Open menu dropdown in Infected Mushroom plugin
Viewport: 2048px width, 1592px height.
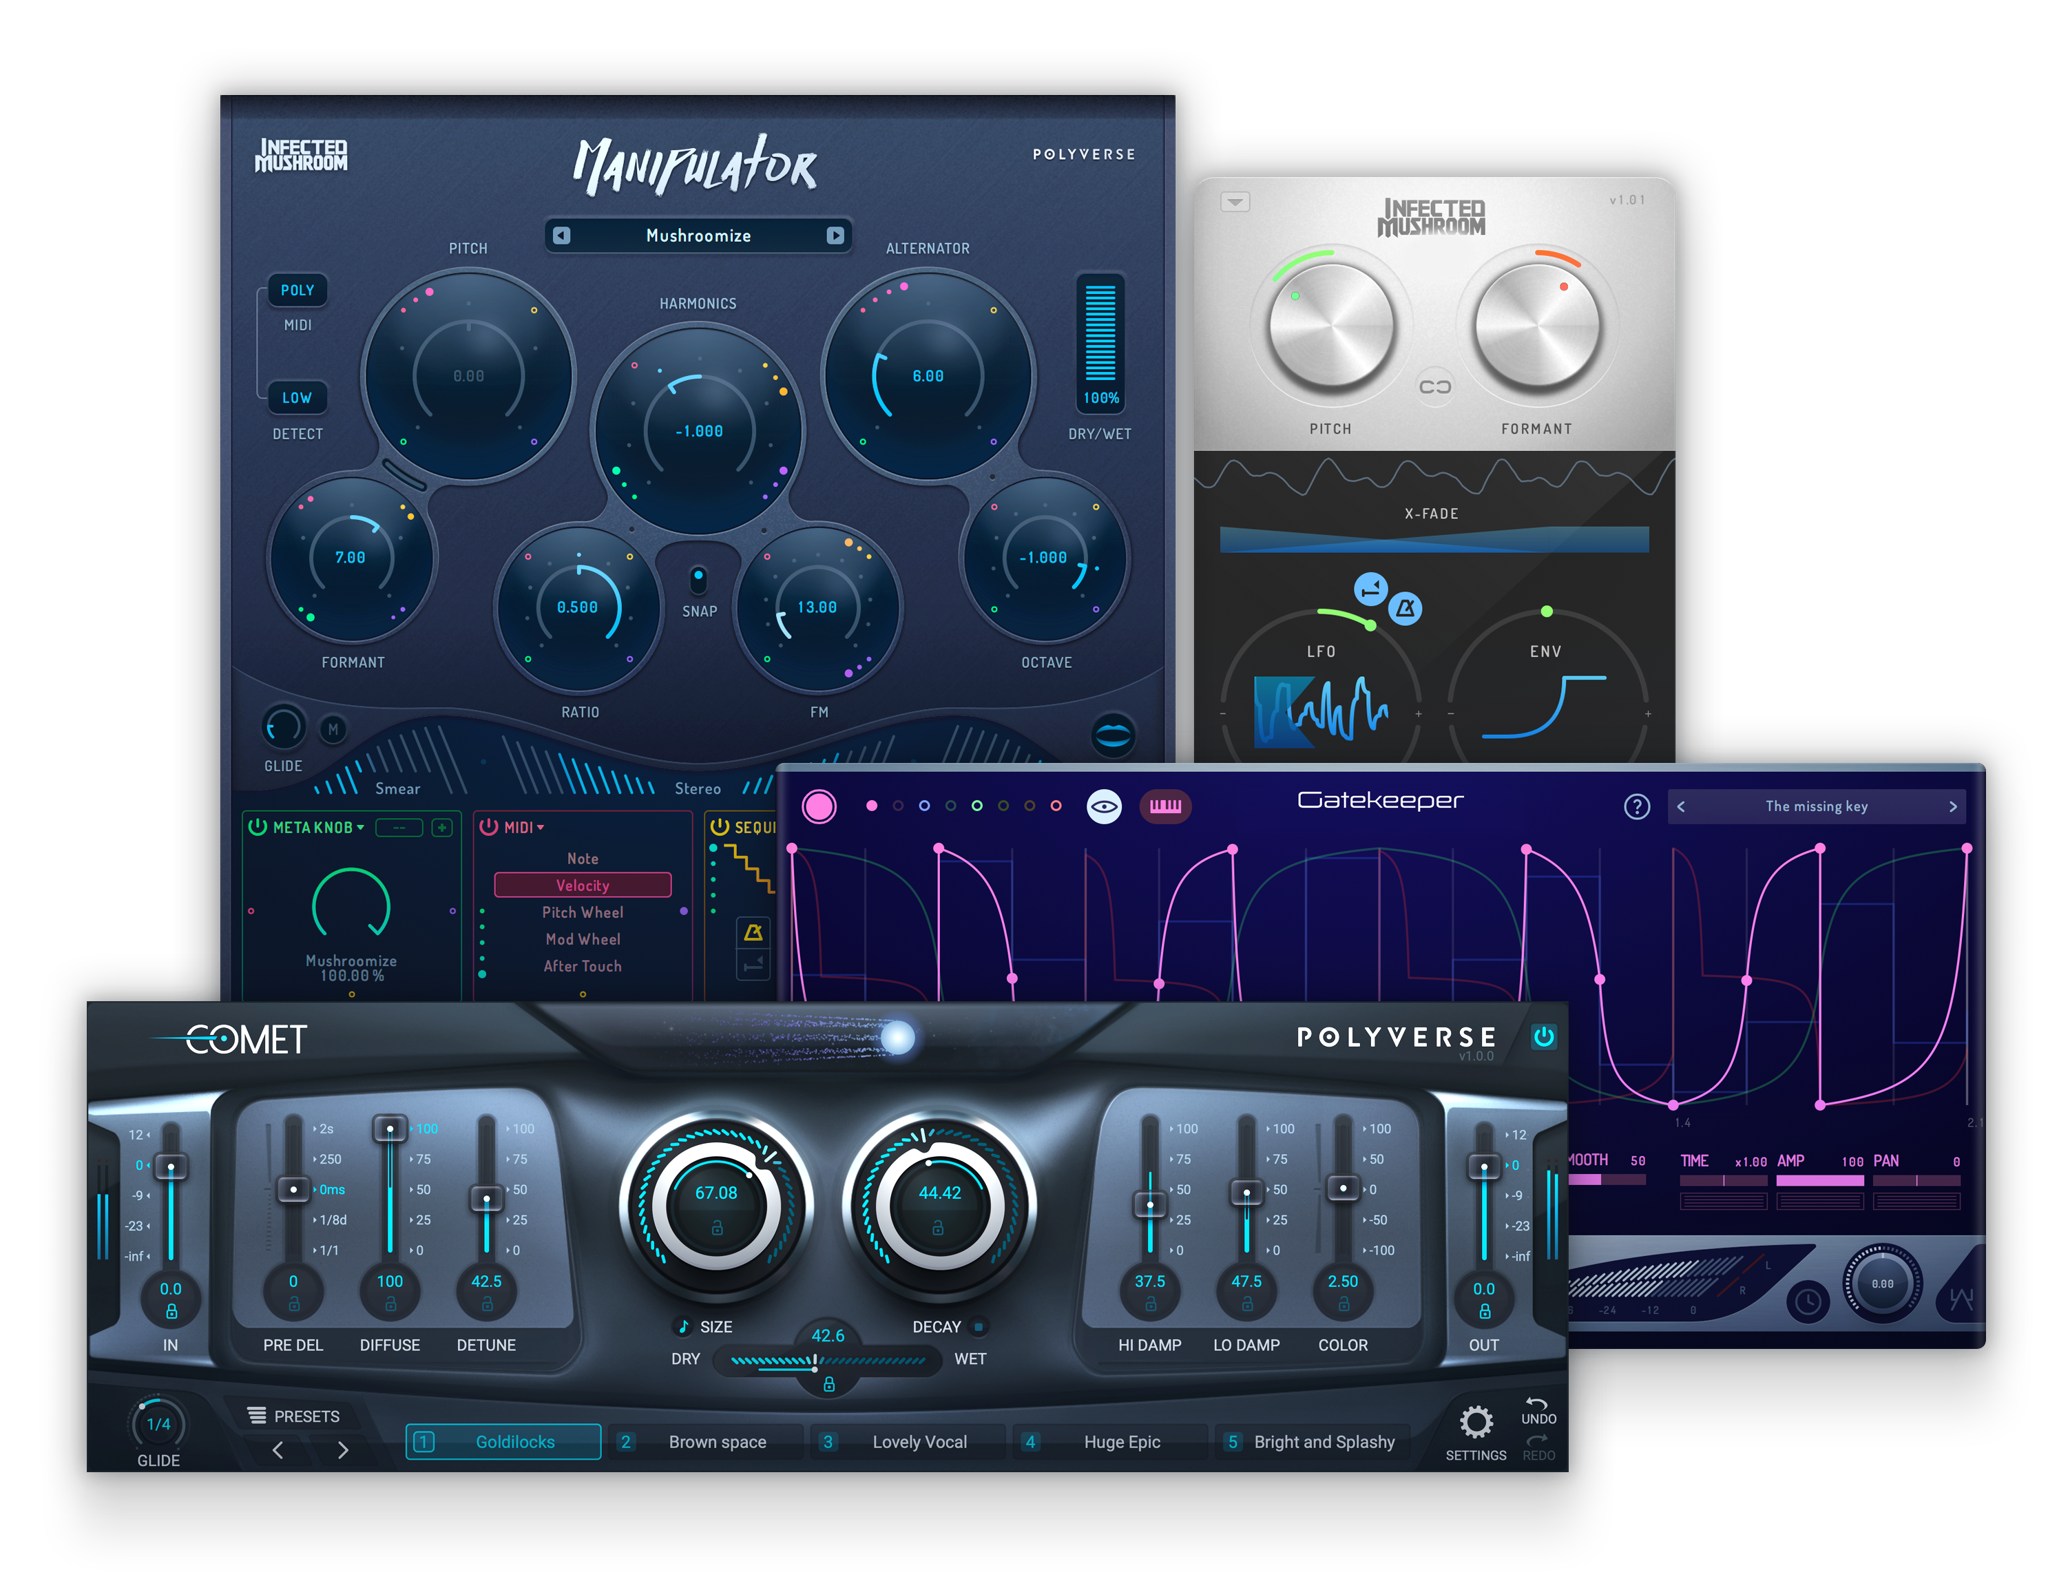point(1235,202)
